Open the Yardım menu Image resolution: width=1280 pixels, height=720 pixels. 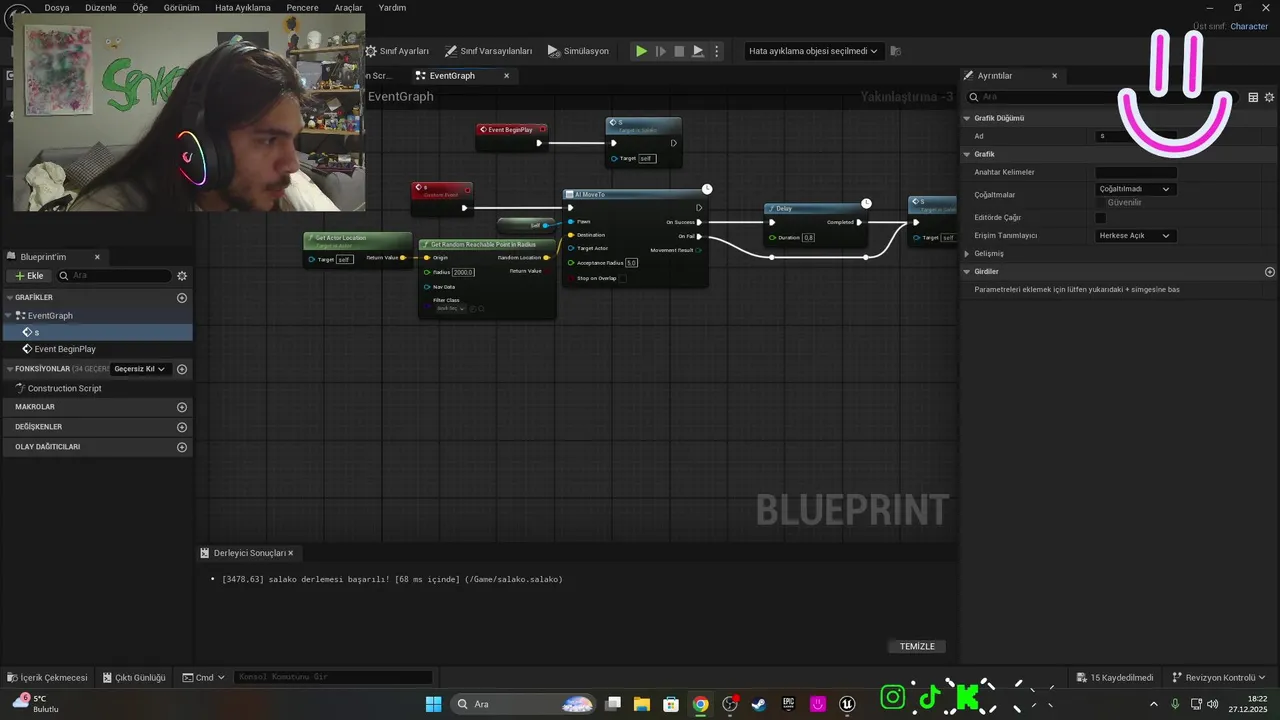click(392, 7)
